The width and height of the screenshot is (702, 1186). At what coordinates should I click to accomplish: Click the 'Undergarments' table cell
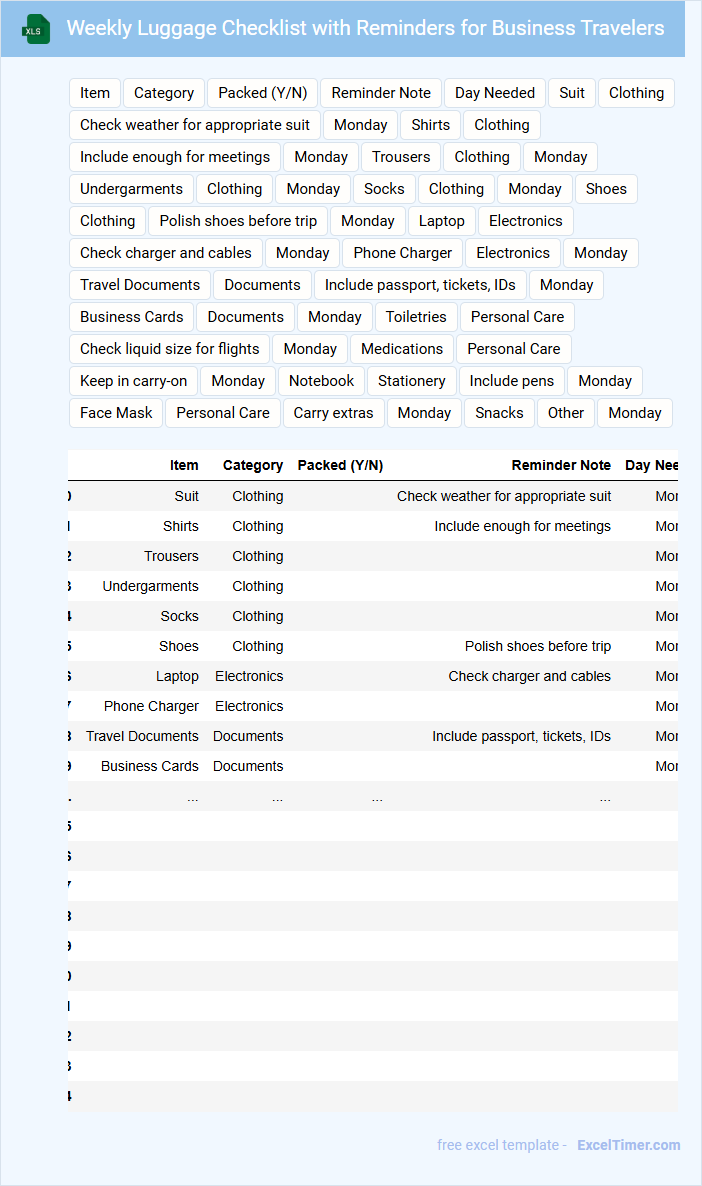[151, 586]
